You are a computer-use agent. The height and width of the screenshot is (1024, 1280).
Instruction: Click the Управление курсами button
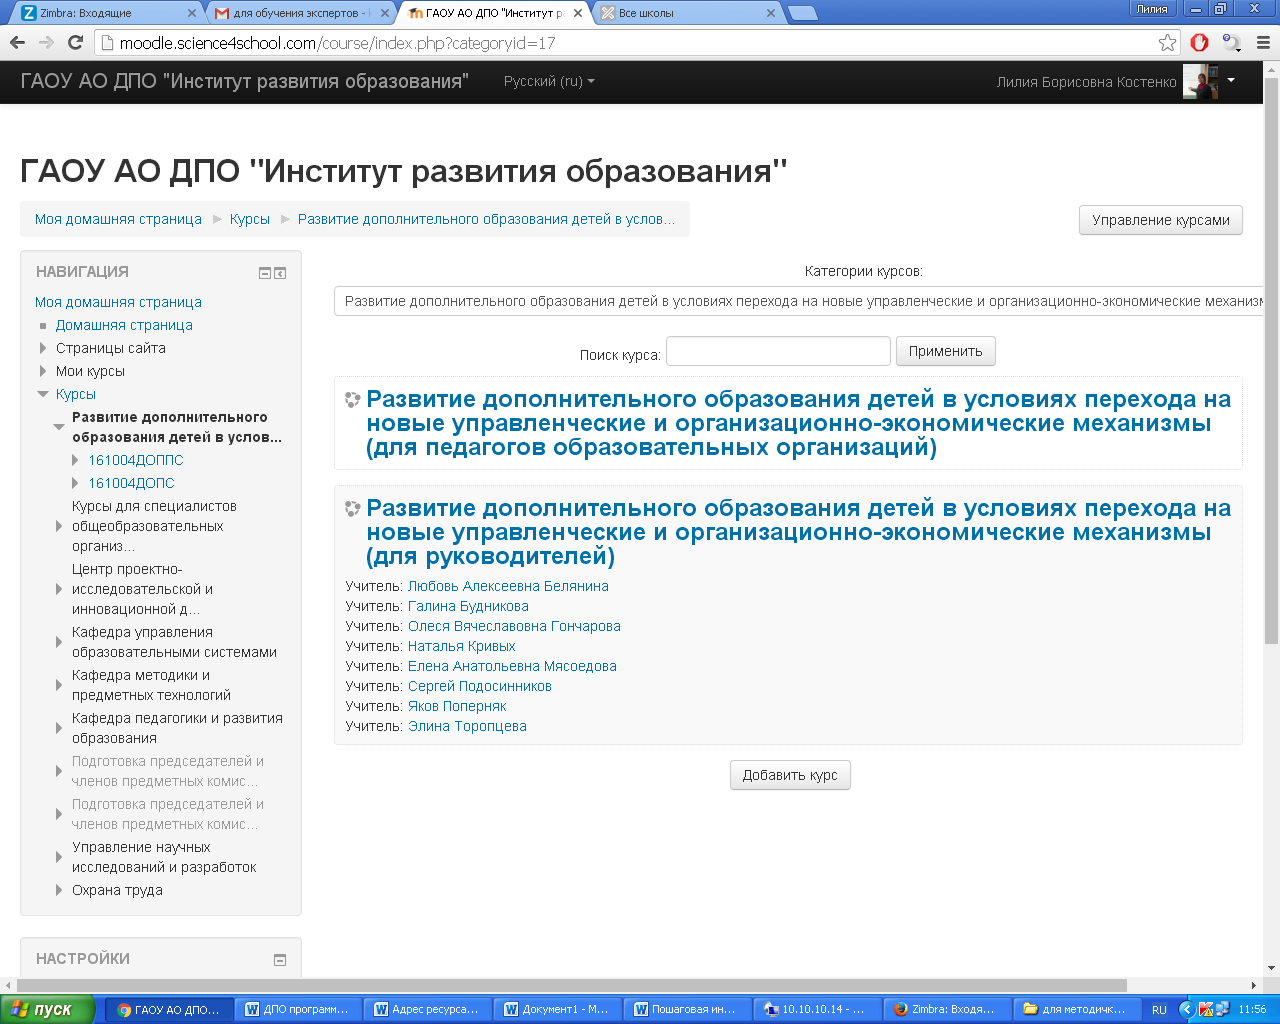coord(1161,220)
